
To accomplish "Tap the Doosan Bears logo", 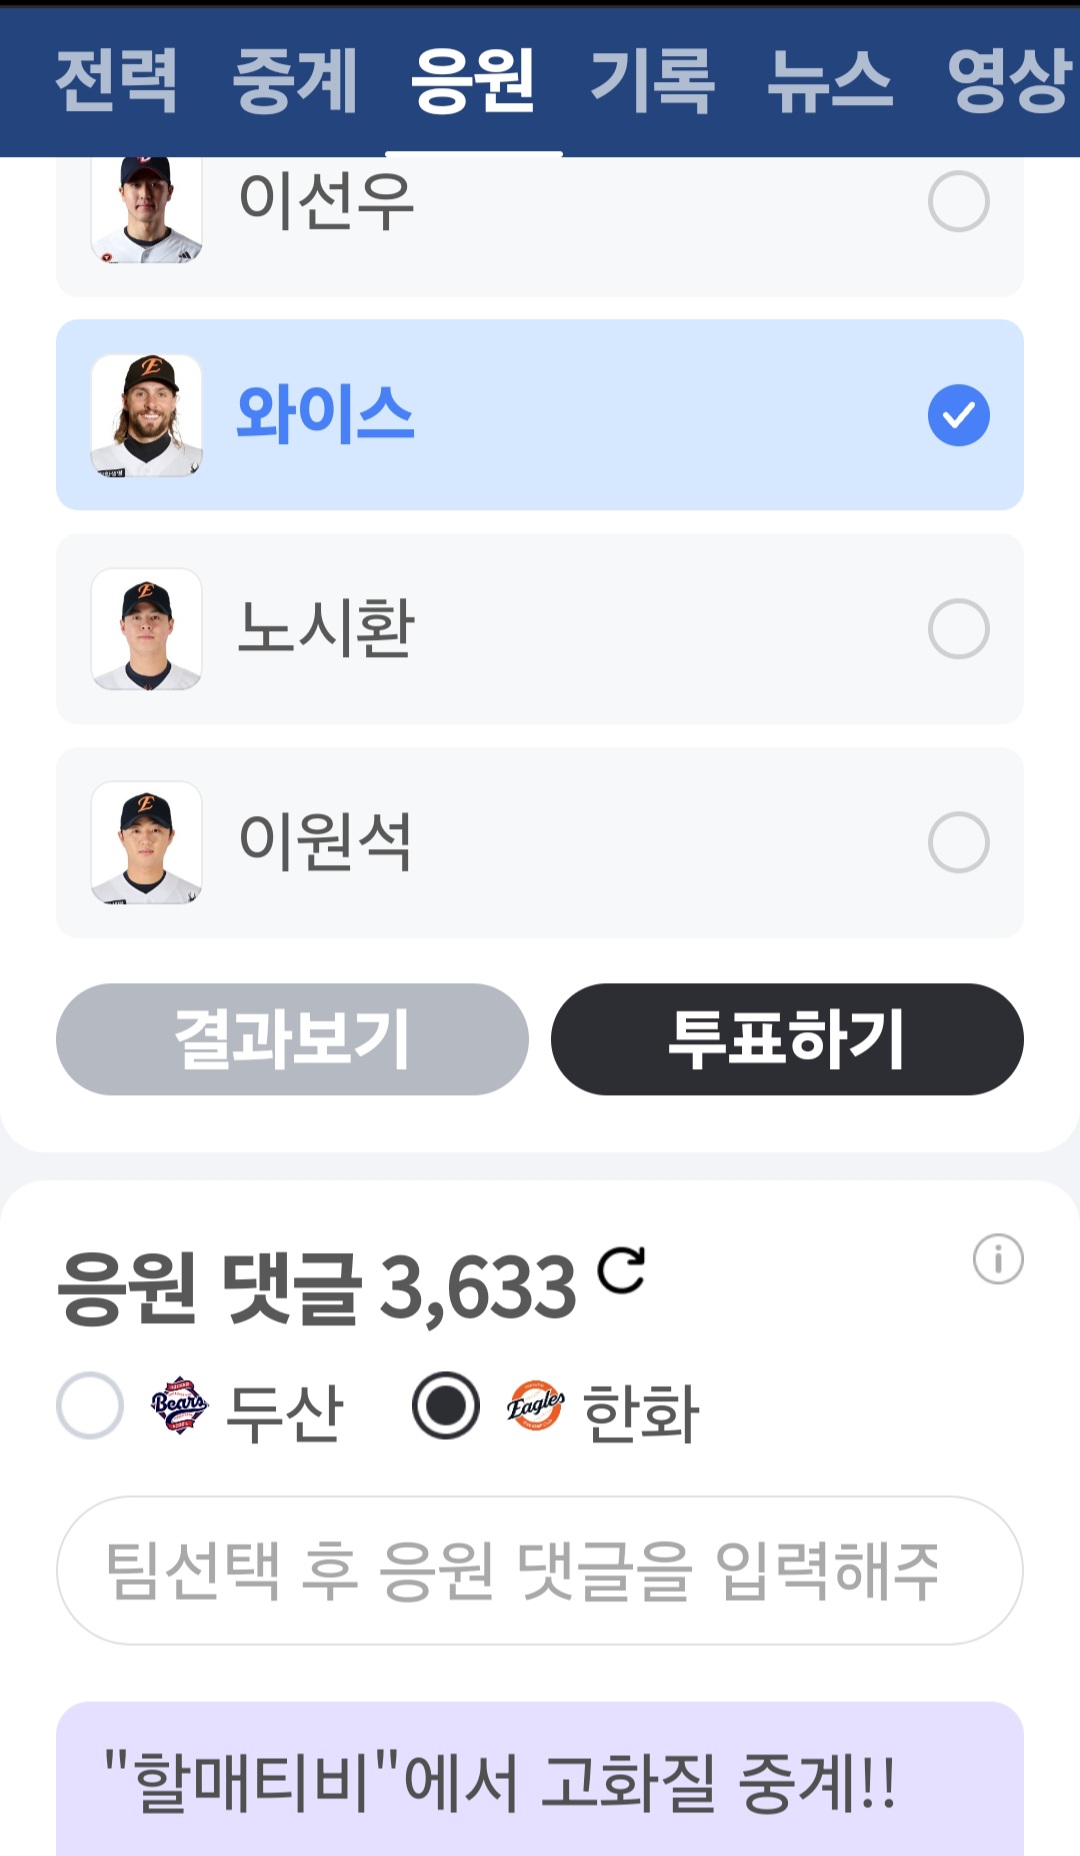I will coord(179,1405).
